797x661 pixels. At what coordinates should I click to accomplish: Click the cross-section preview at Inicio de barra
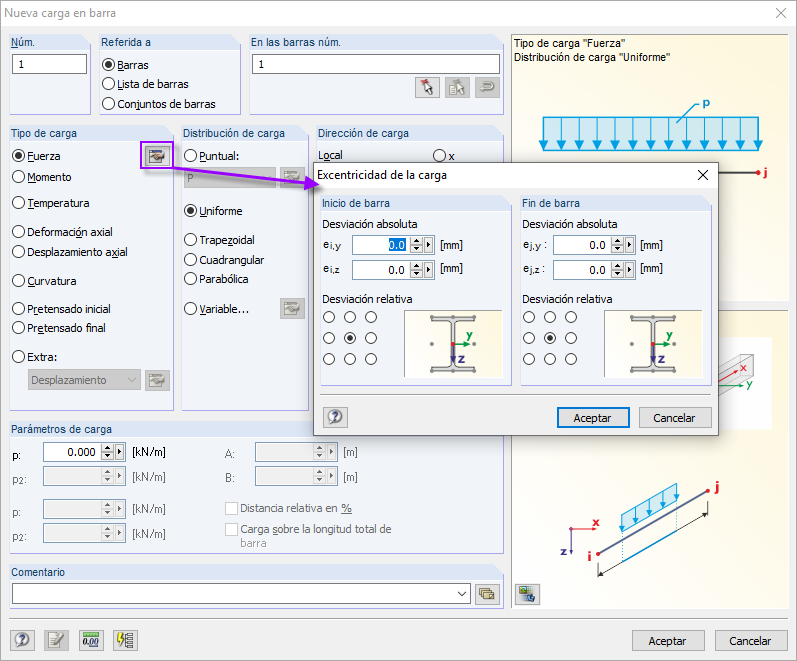point(453,344)
